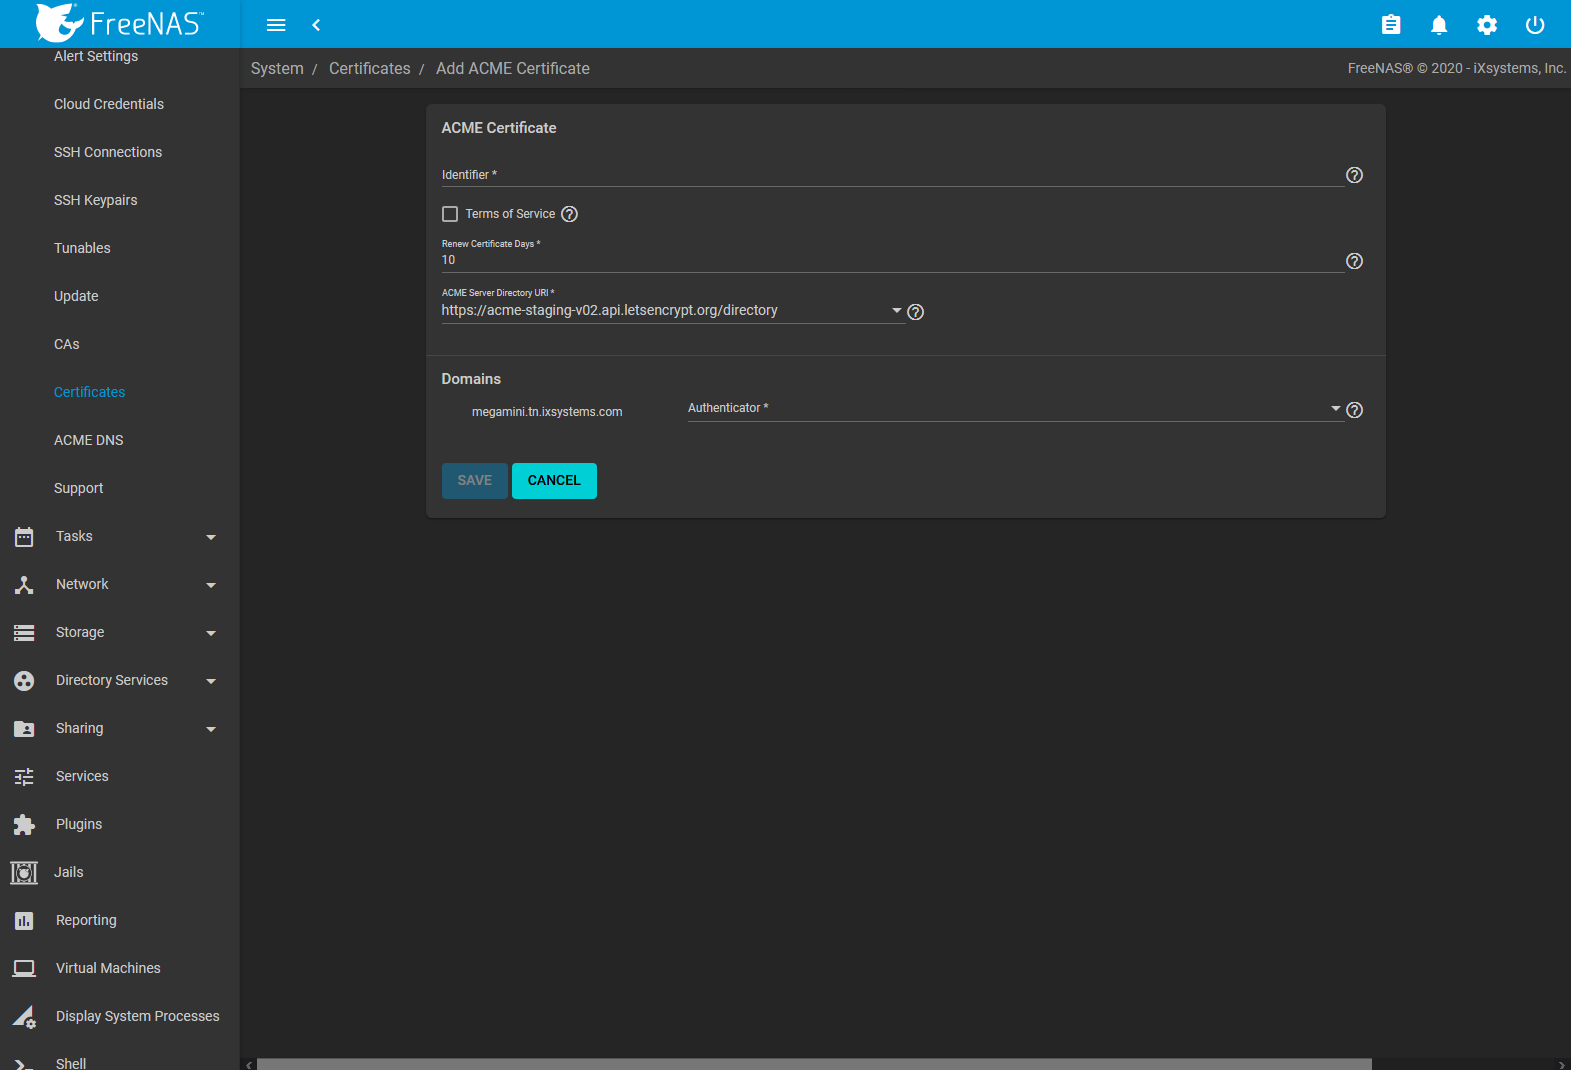Open CAs in sidebar
Image resolution: width=1571 pixels, height=1070 pixels.
67,344
